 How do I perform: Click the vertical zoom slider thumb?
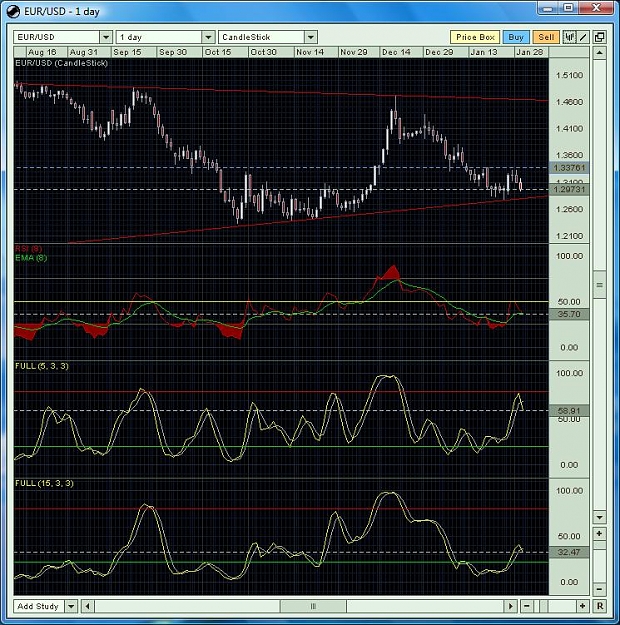(x=600, y=544)
